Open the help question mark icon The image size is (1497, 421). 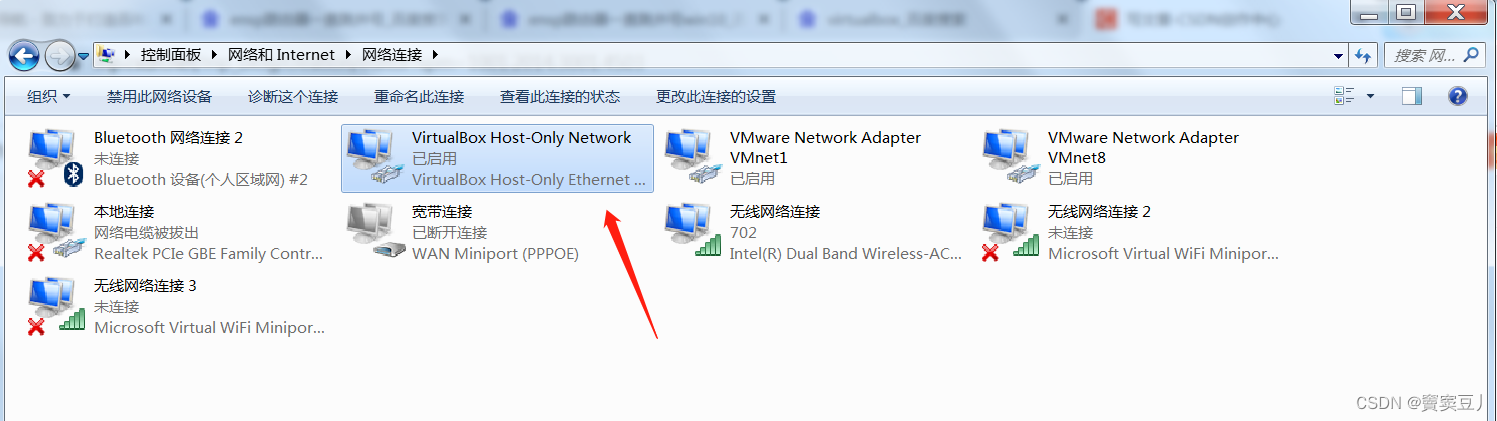pos(1457,96)
